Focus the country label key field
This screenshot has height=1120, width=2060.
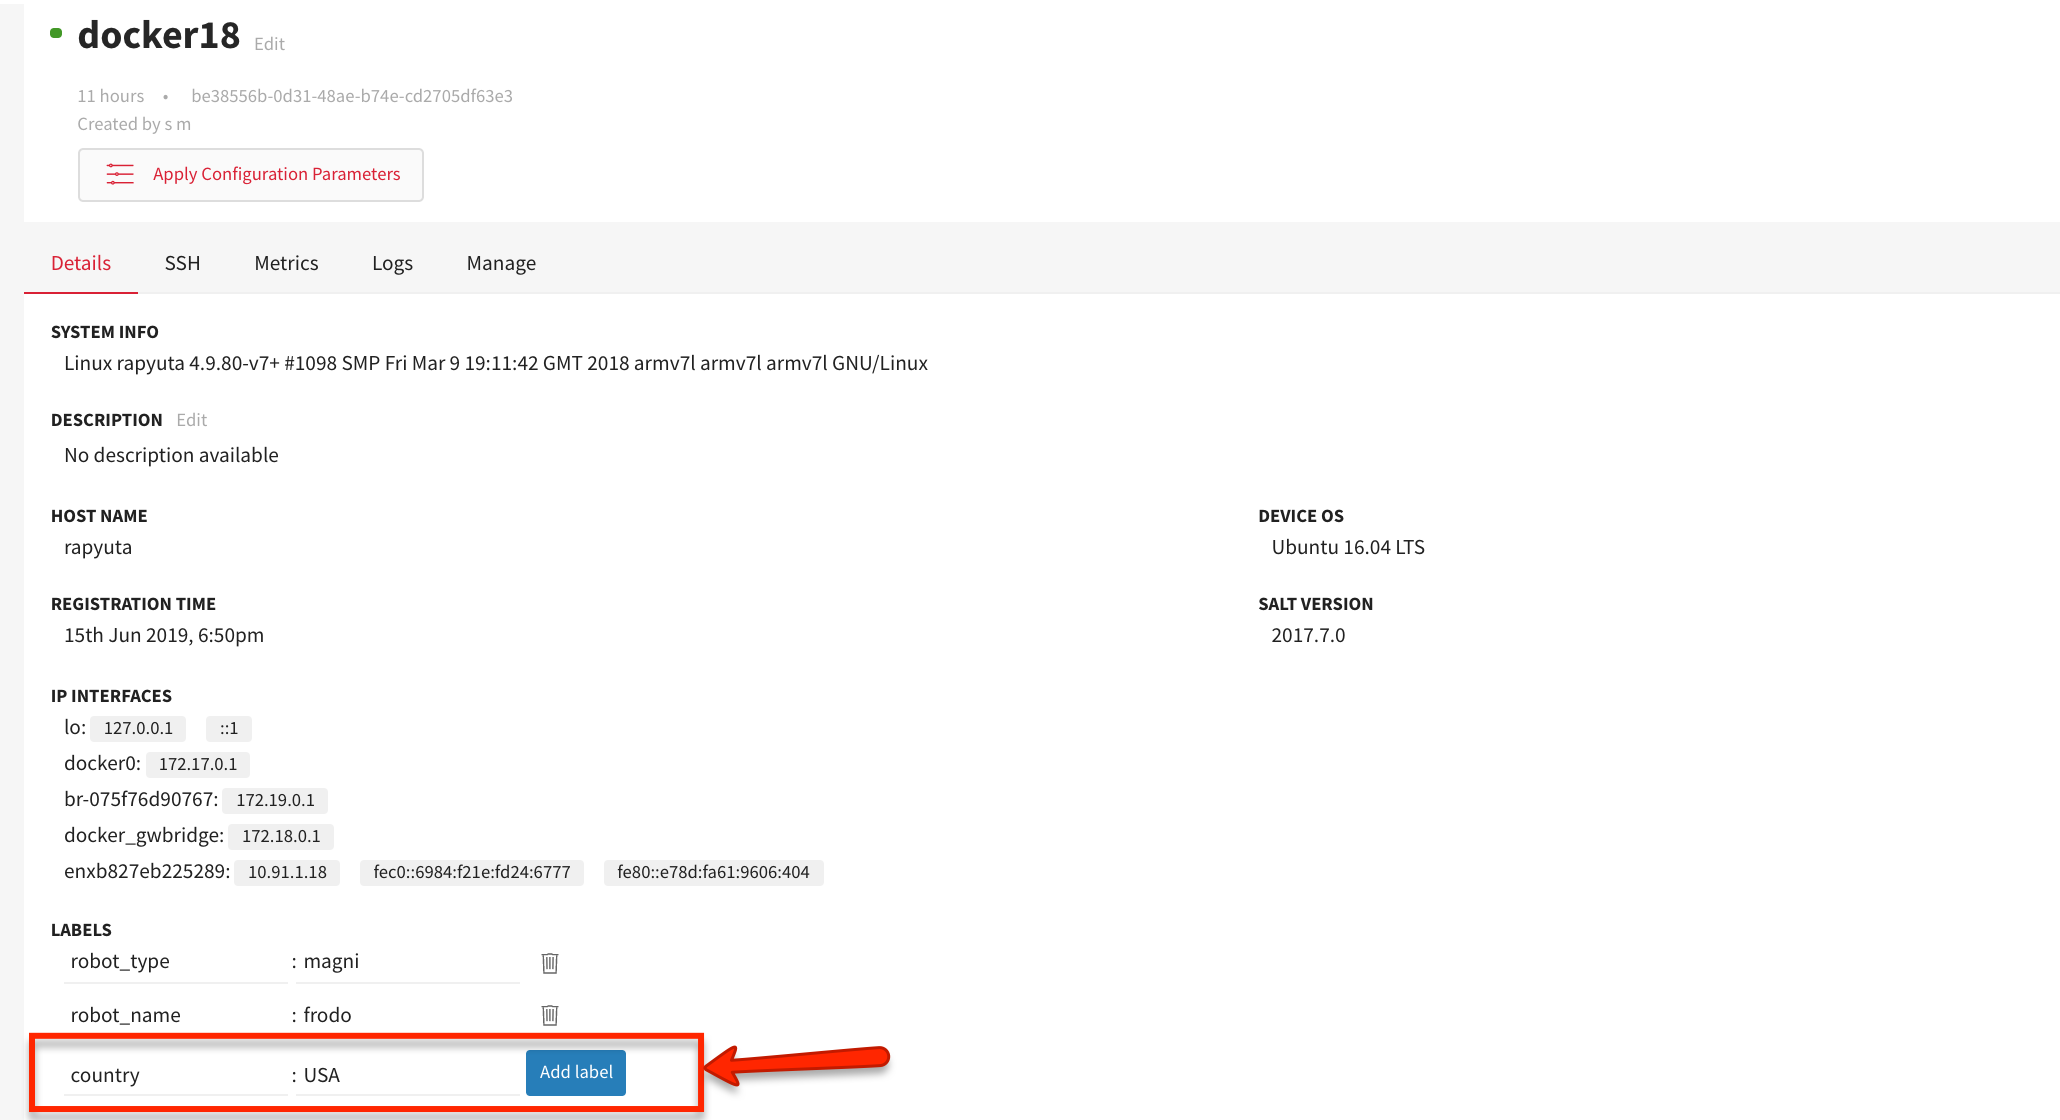175,1075
